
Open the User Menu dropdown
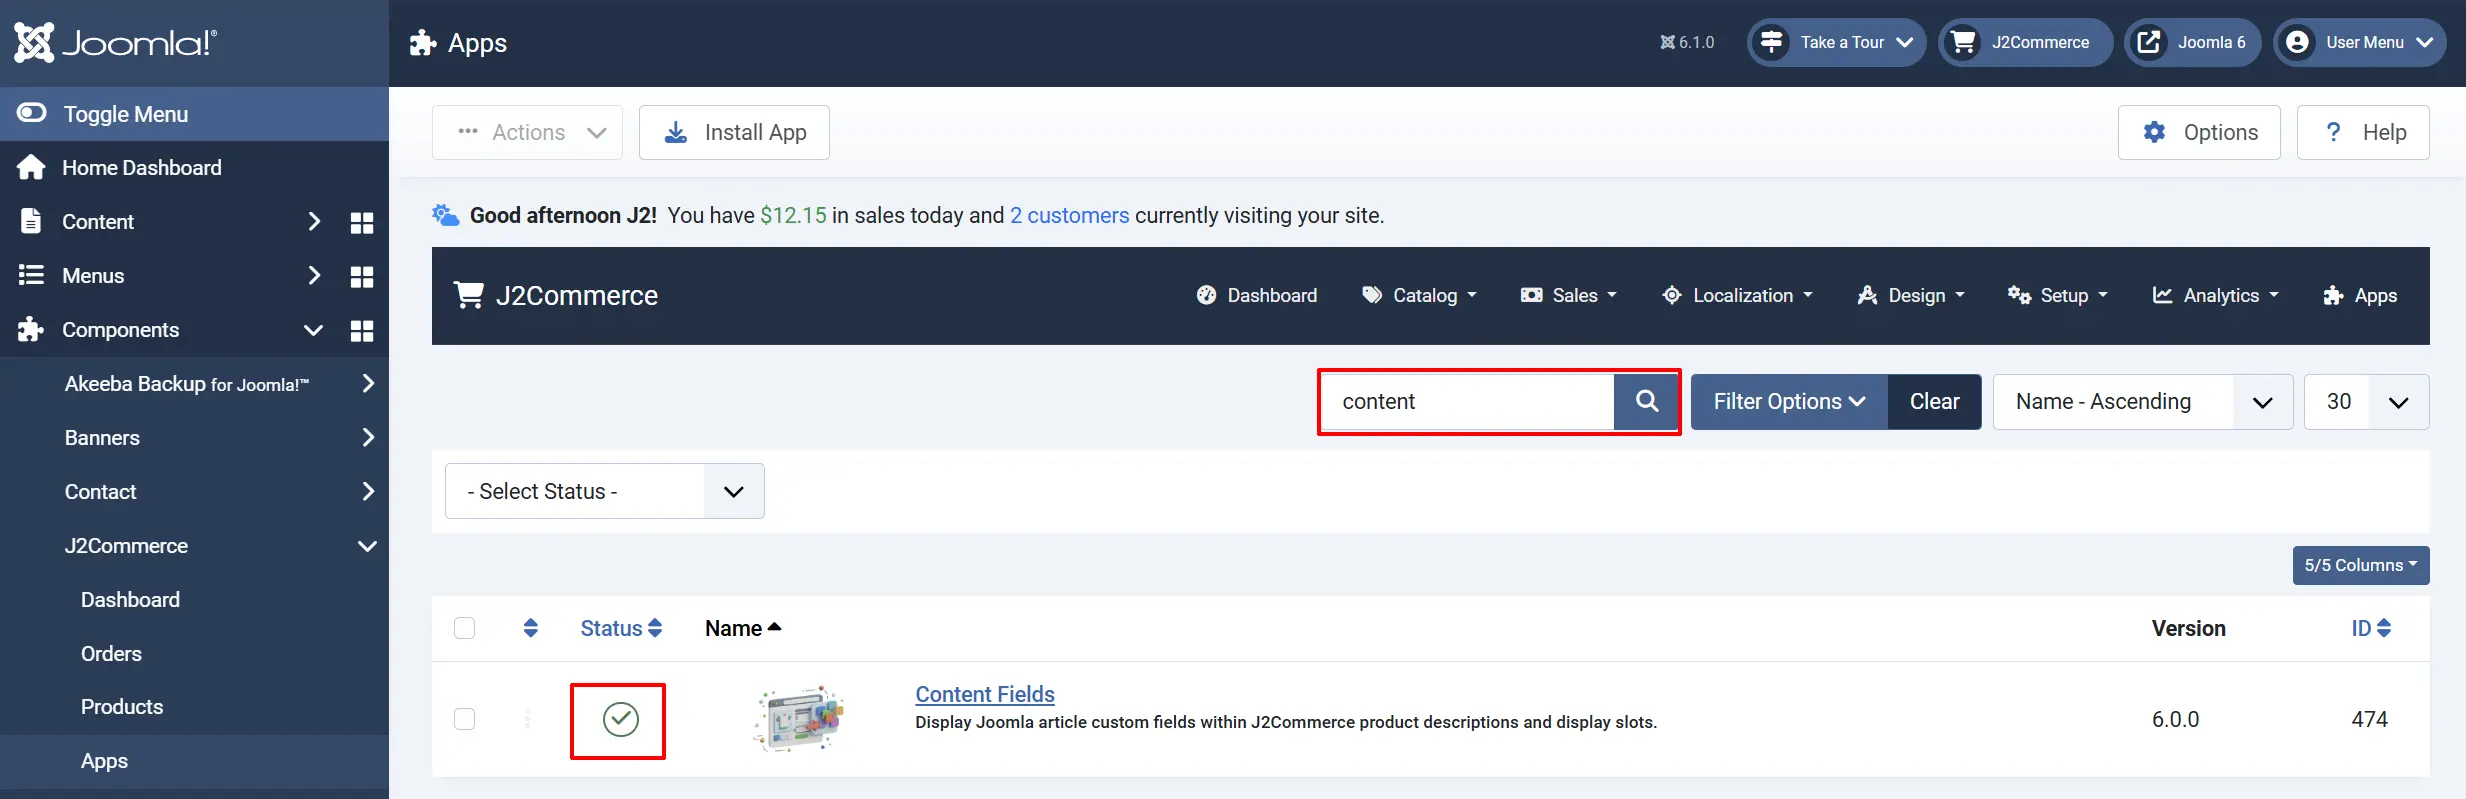pos(2360,42)
